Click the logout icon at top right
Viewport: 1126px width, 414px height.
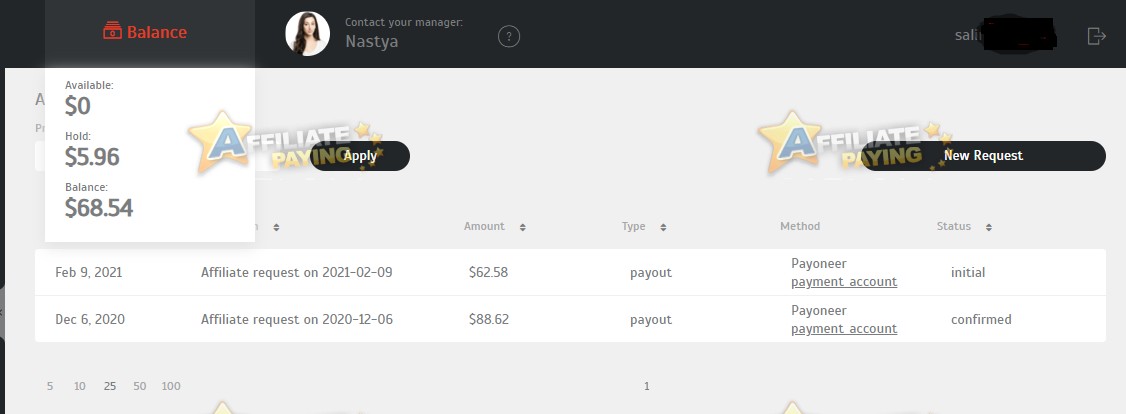pos(1096,36)
